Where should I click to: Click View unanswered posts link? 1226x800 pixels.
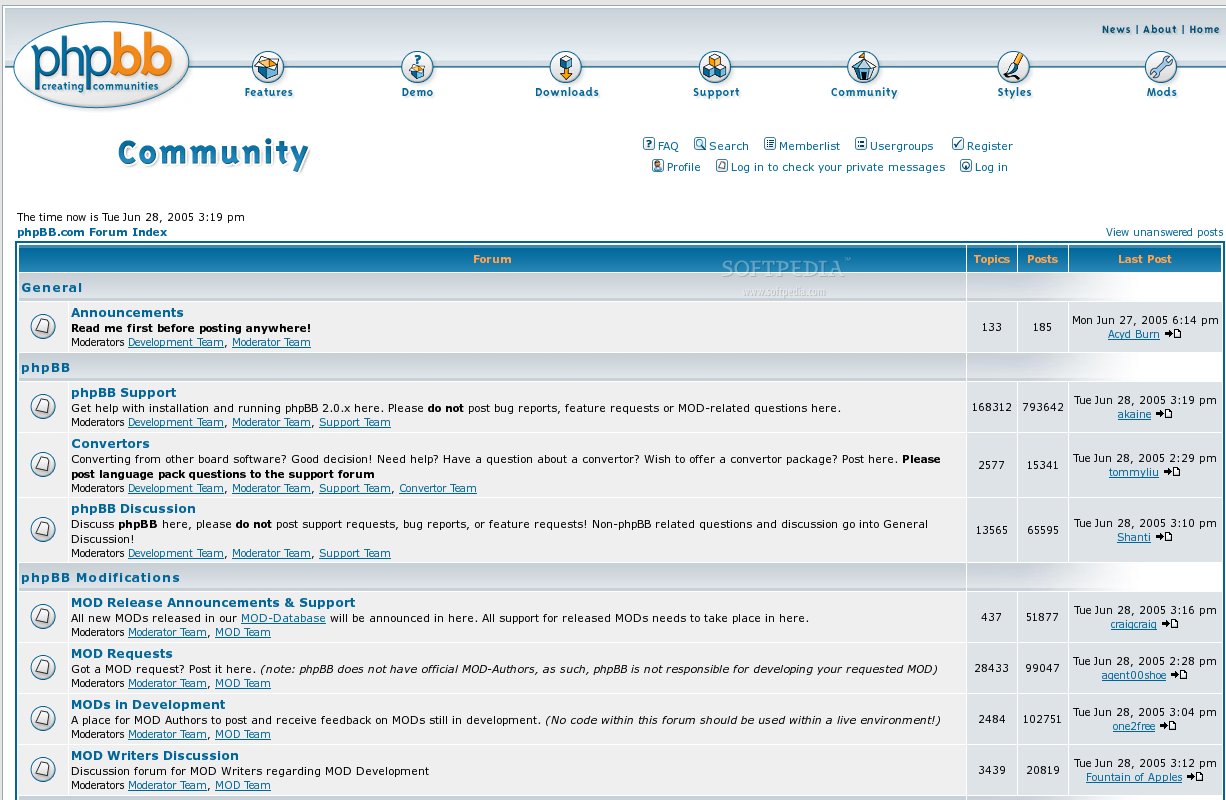pos(1164,232)
